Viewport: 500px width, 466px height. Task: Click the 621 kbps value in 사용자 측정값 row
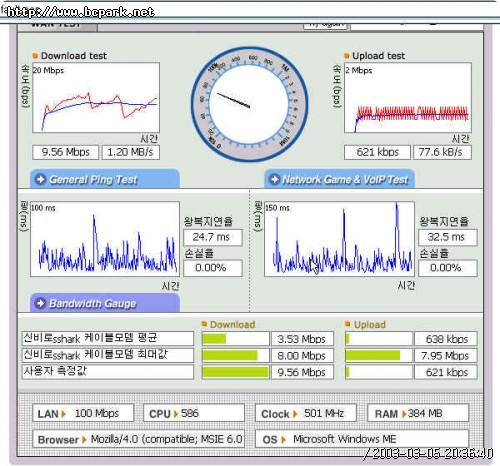click(x=446, y=372)
